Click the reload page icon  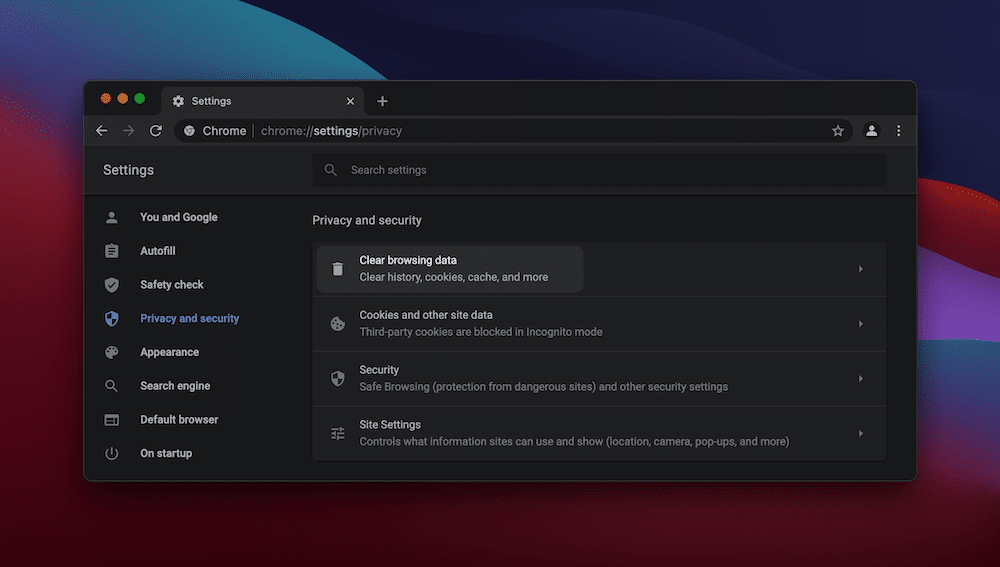156,131
